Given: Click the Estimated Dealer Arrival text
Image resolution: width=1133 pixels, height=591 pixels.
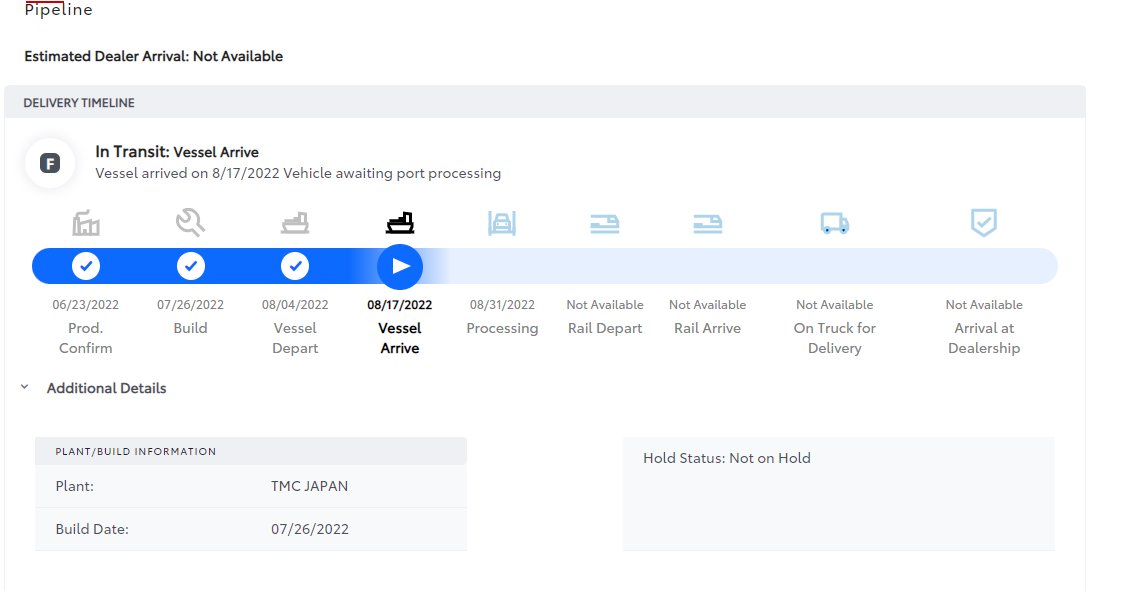Looking at the screenshot, I should [x=153, y=56].
